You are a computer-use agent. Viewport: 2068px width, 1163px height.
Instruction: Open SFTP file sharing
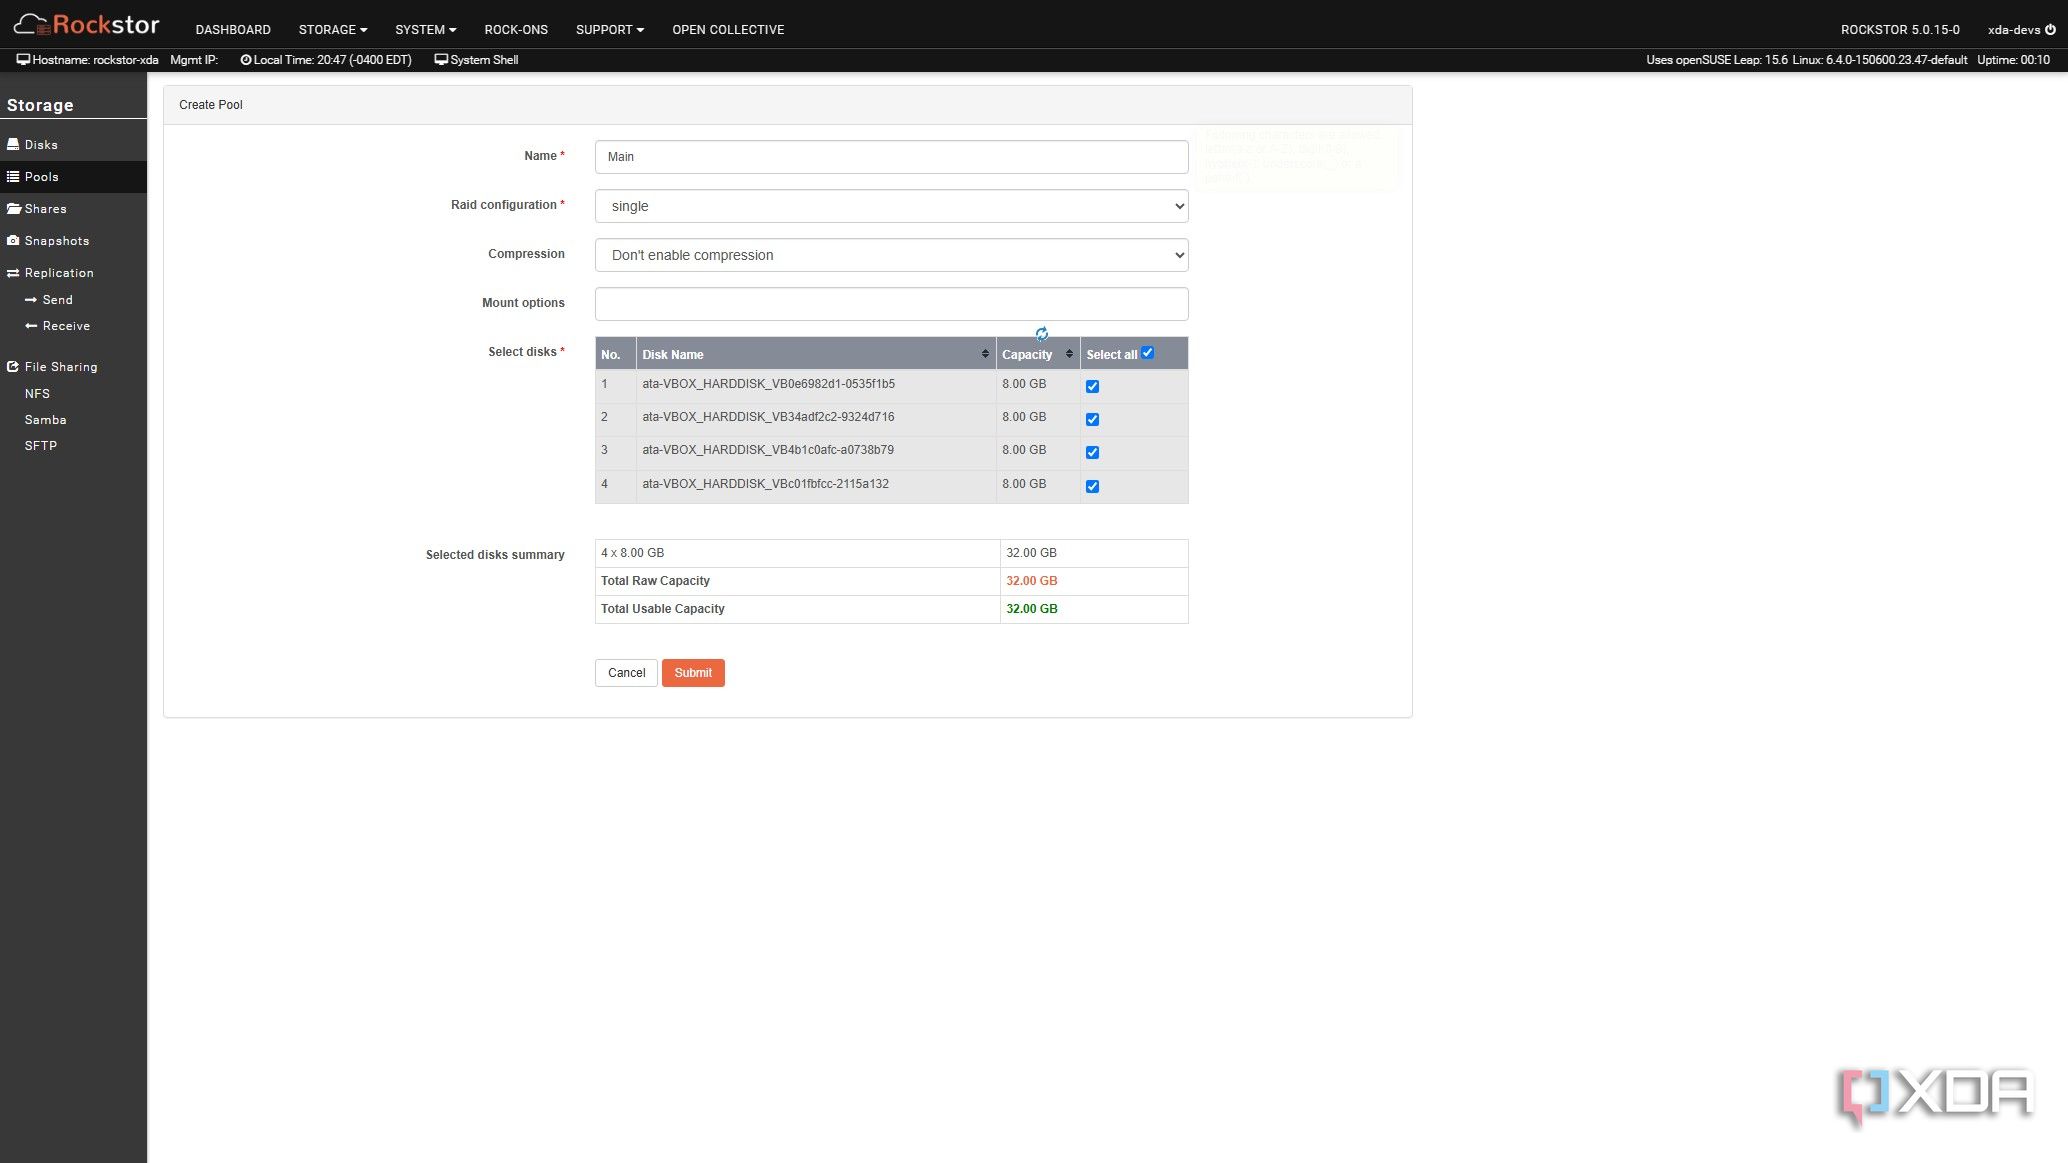click(x=40, y=446)
